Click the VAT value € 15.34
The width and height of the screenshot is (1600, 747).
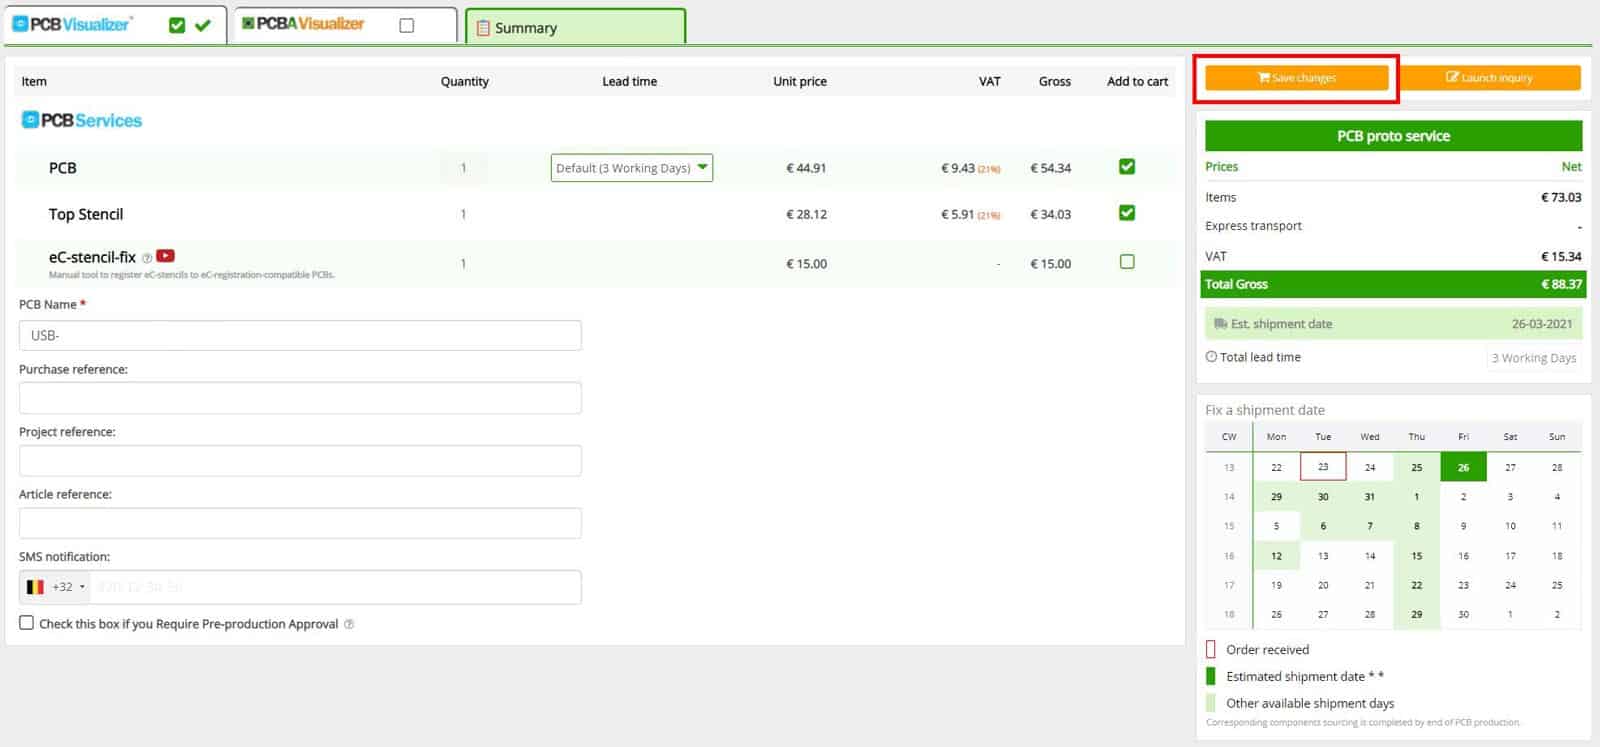point(1561,257)
